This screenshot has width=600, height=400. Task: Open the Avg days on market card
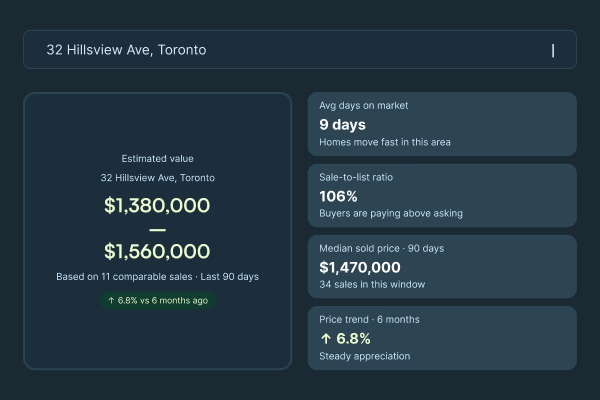(442, 124)
